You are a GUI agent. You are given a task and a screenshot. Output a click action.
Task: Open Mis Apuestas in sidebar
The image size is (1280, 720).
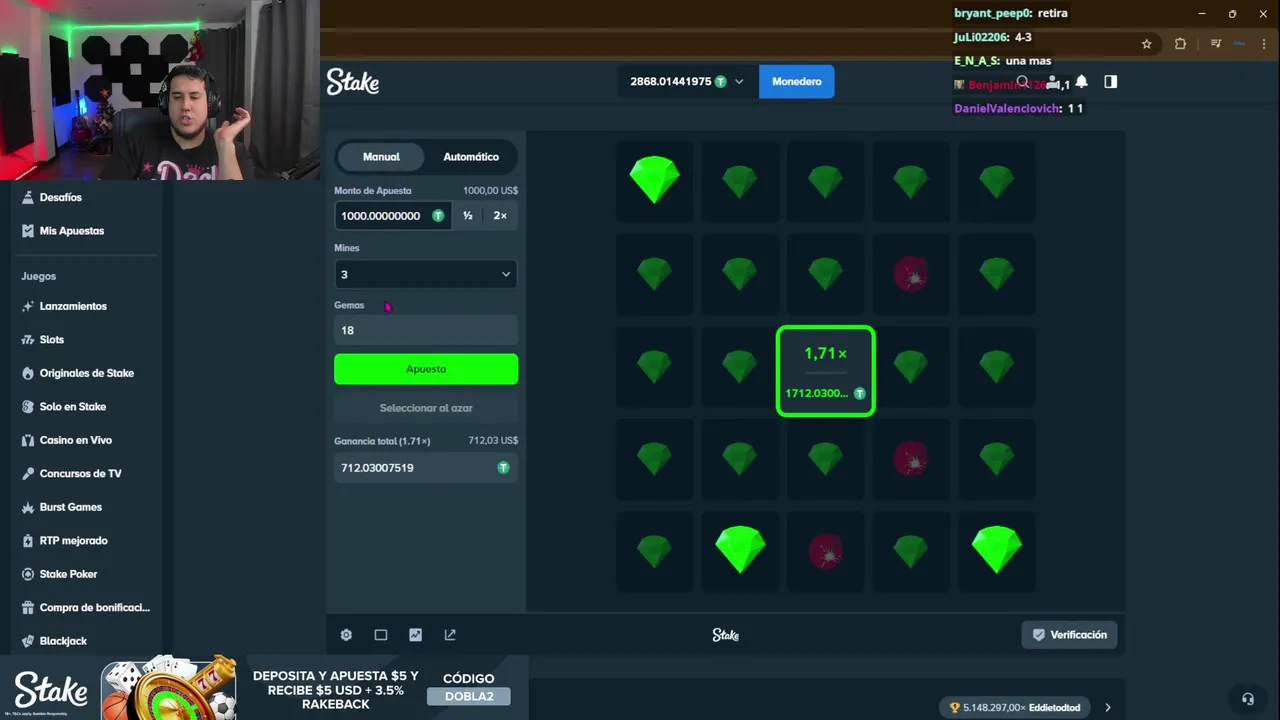(71, 231)
